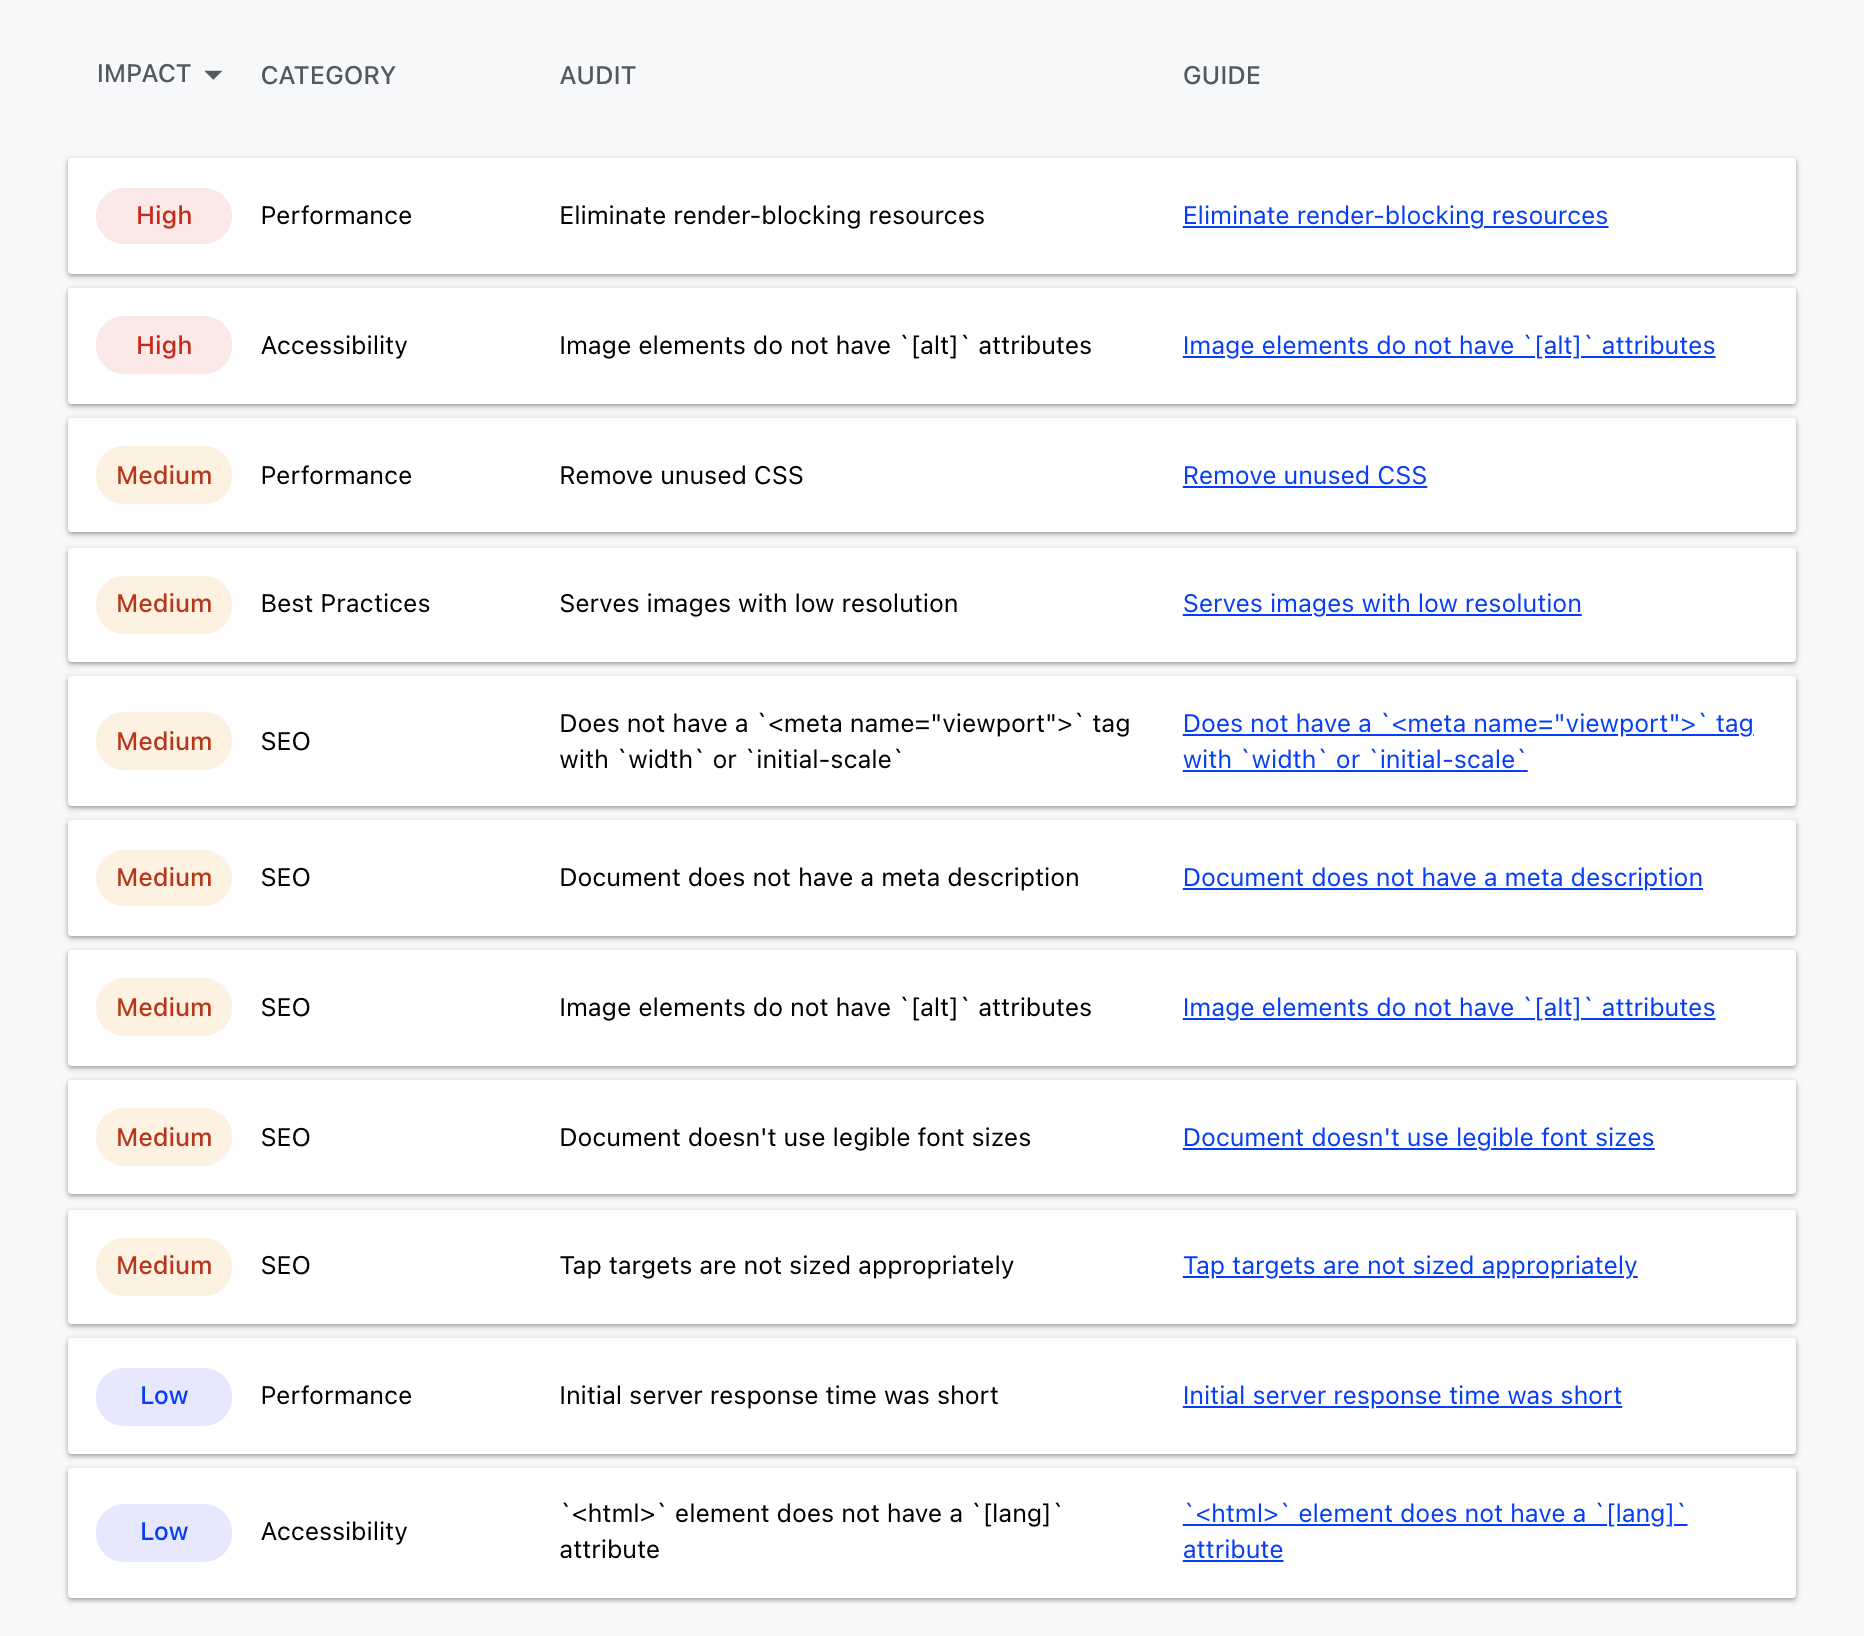This screenshot has width=1864, height=1636.
Task: Open the SEO Image elements alt attributes guide
Action: (1448, 1007)
